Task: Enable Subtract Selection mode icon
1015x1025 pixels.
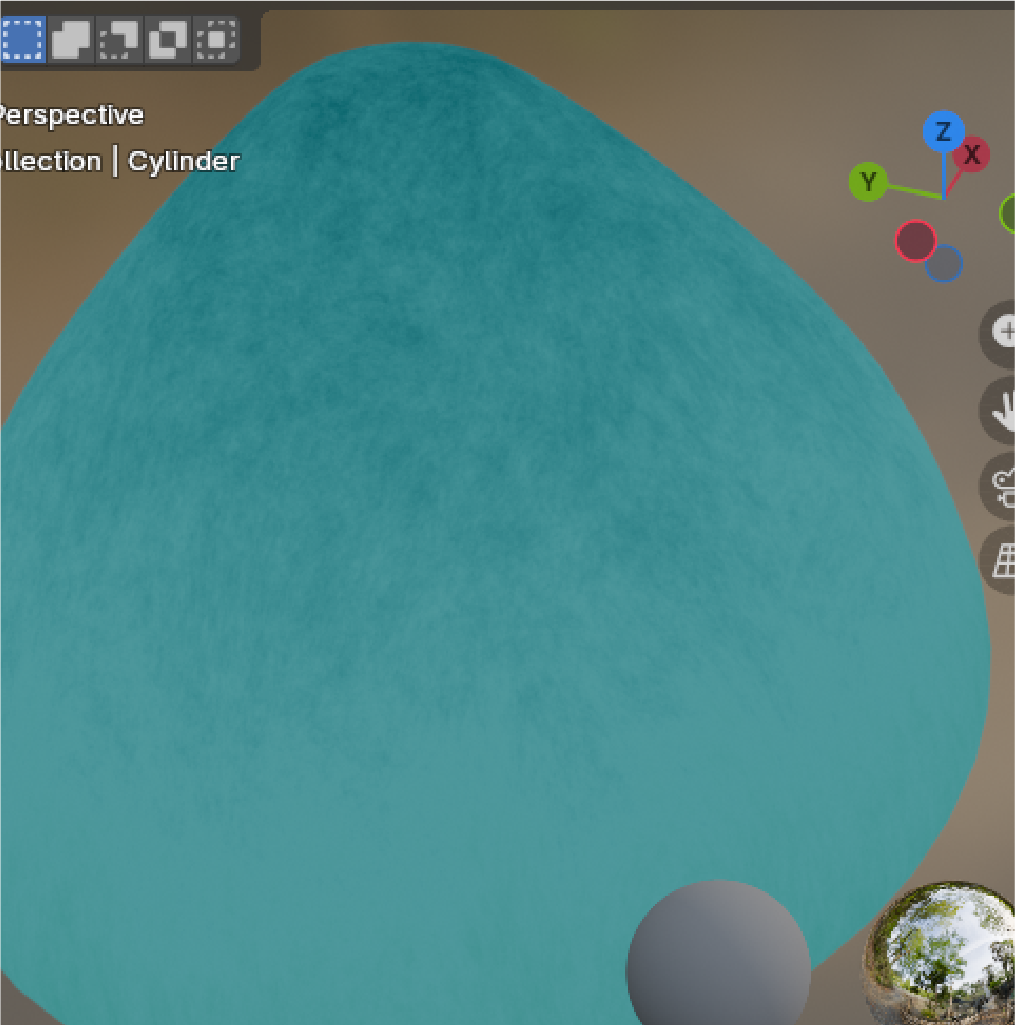Action: click(120, 39)
